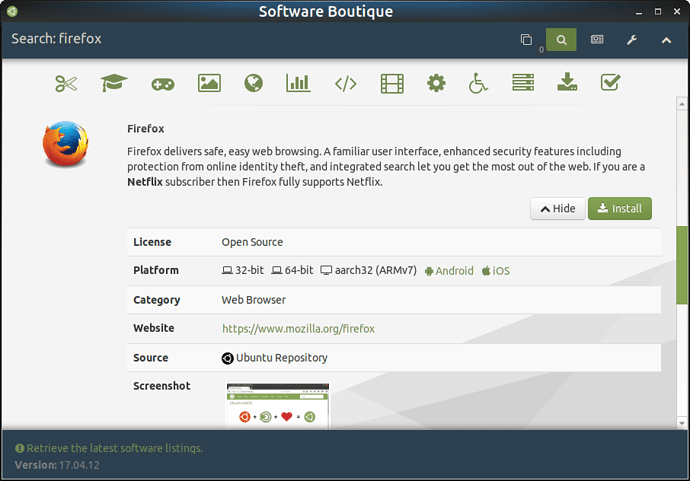Image resolution: width=690 pixels, height=481 pixels.
Task: Open the Fixes checkmark category icon
Action: pos(610,82)
